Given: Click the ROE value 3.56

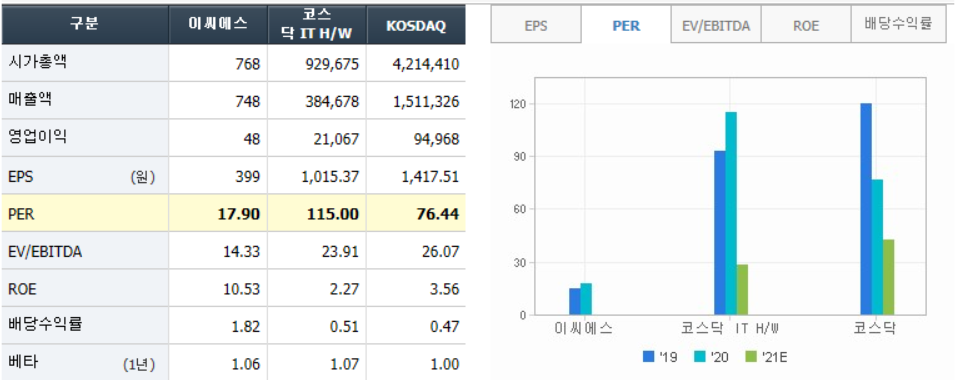Looking at the screenshot, I should point(446,289).
